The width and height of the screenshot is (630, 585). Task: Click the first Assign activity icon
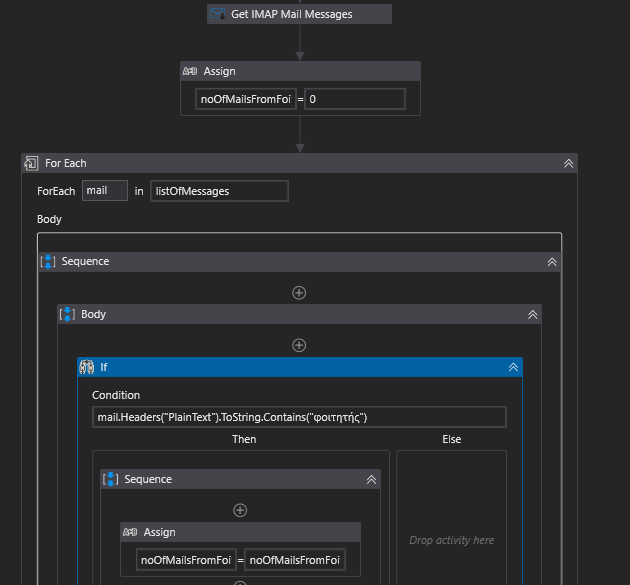click(190, 72)
